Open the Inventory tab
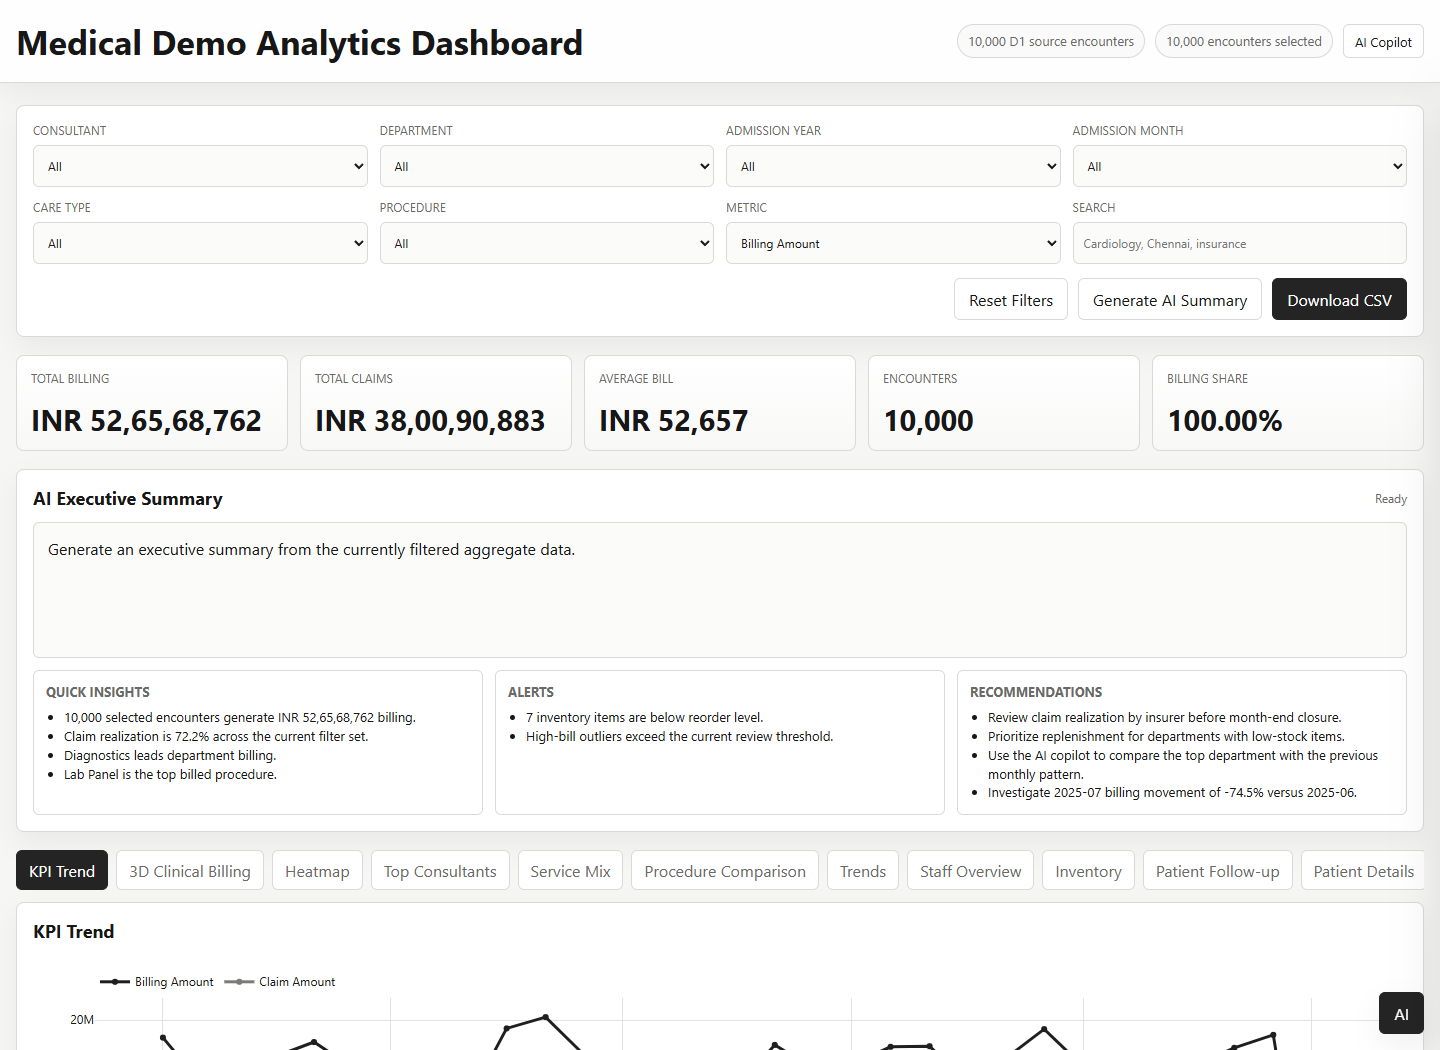Image resolution: width=1440 pixels, height=1050 pixels. click(x=1088, y=870)
